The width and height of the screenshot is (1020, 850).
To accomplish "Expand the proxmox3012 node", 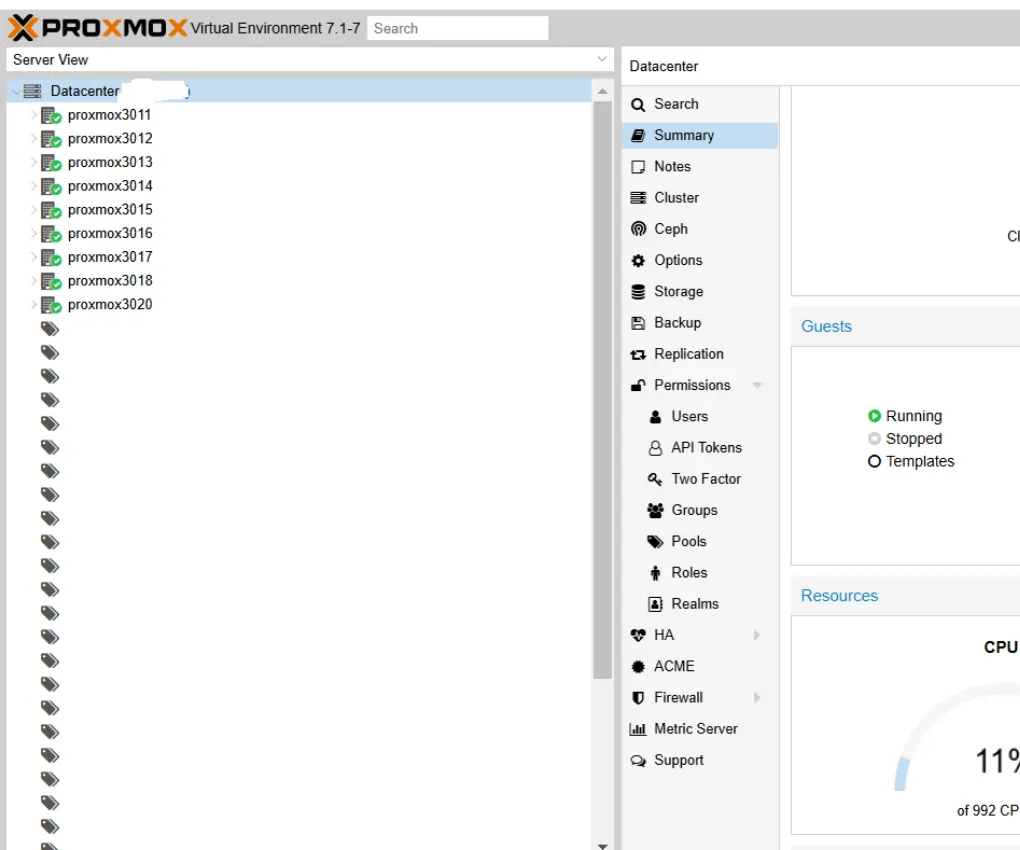I will pos(34,139).
